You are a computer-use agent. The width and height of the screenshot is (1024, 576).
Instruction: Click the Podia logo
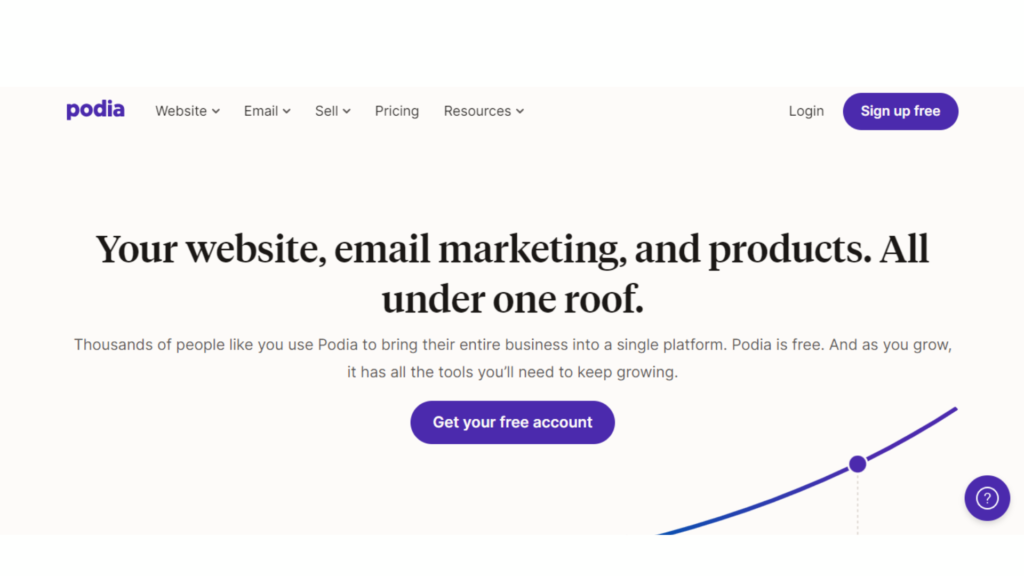coord(95,110)
